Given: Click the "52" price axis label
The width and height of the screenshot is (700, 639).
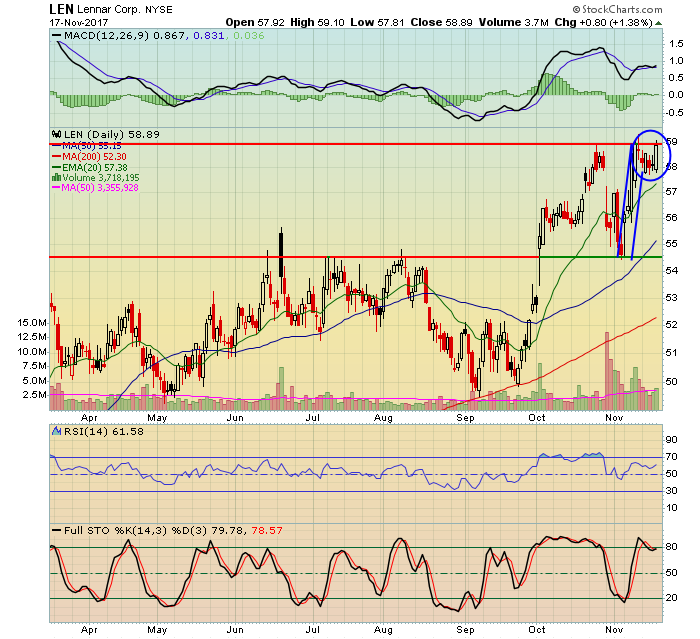Looking at the screenshot, I should (x=671, y=325).
